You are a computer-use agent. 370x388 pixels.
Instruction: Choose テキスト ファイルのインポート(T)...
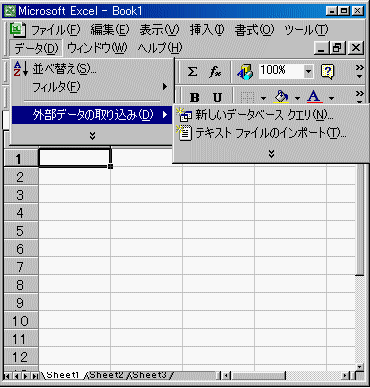[271, 133]
